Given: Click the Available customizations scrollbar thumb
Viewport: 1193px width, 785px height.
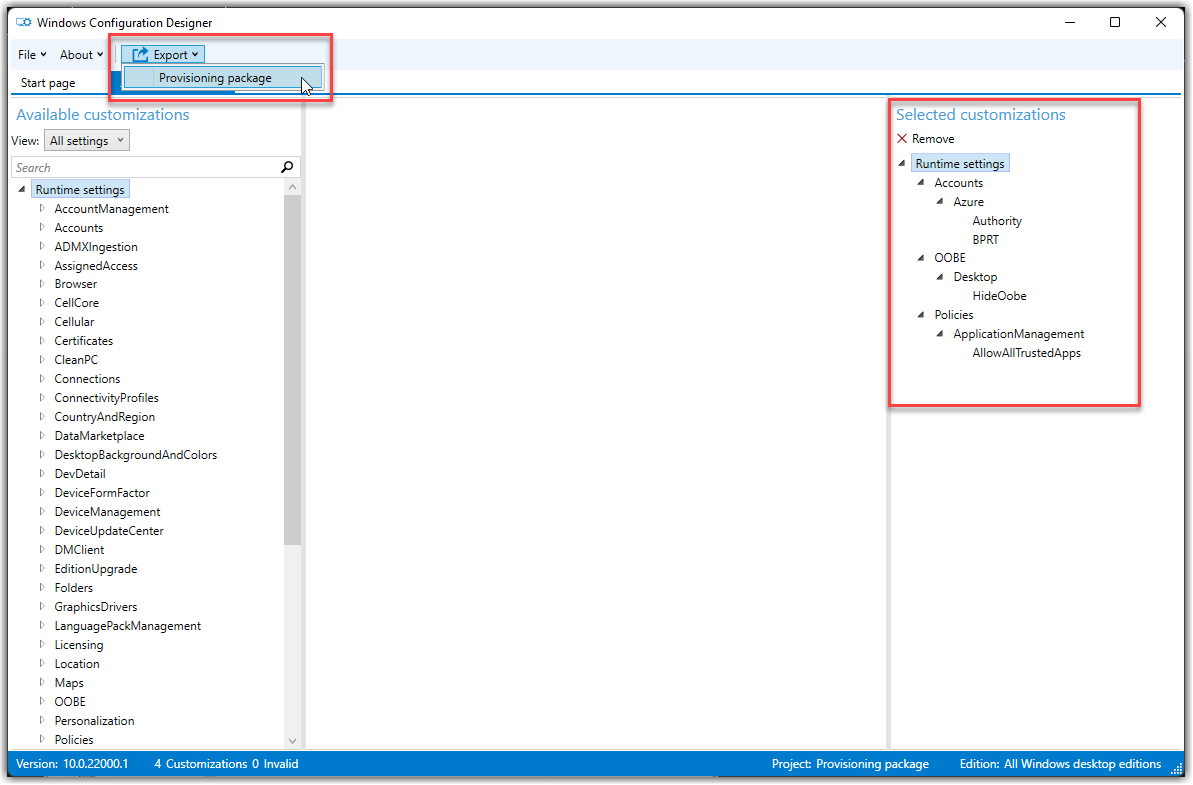Looking at the screenshot, I should point(292,370).
